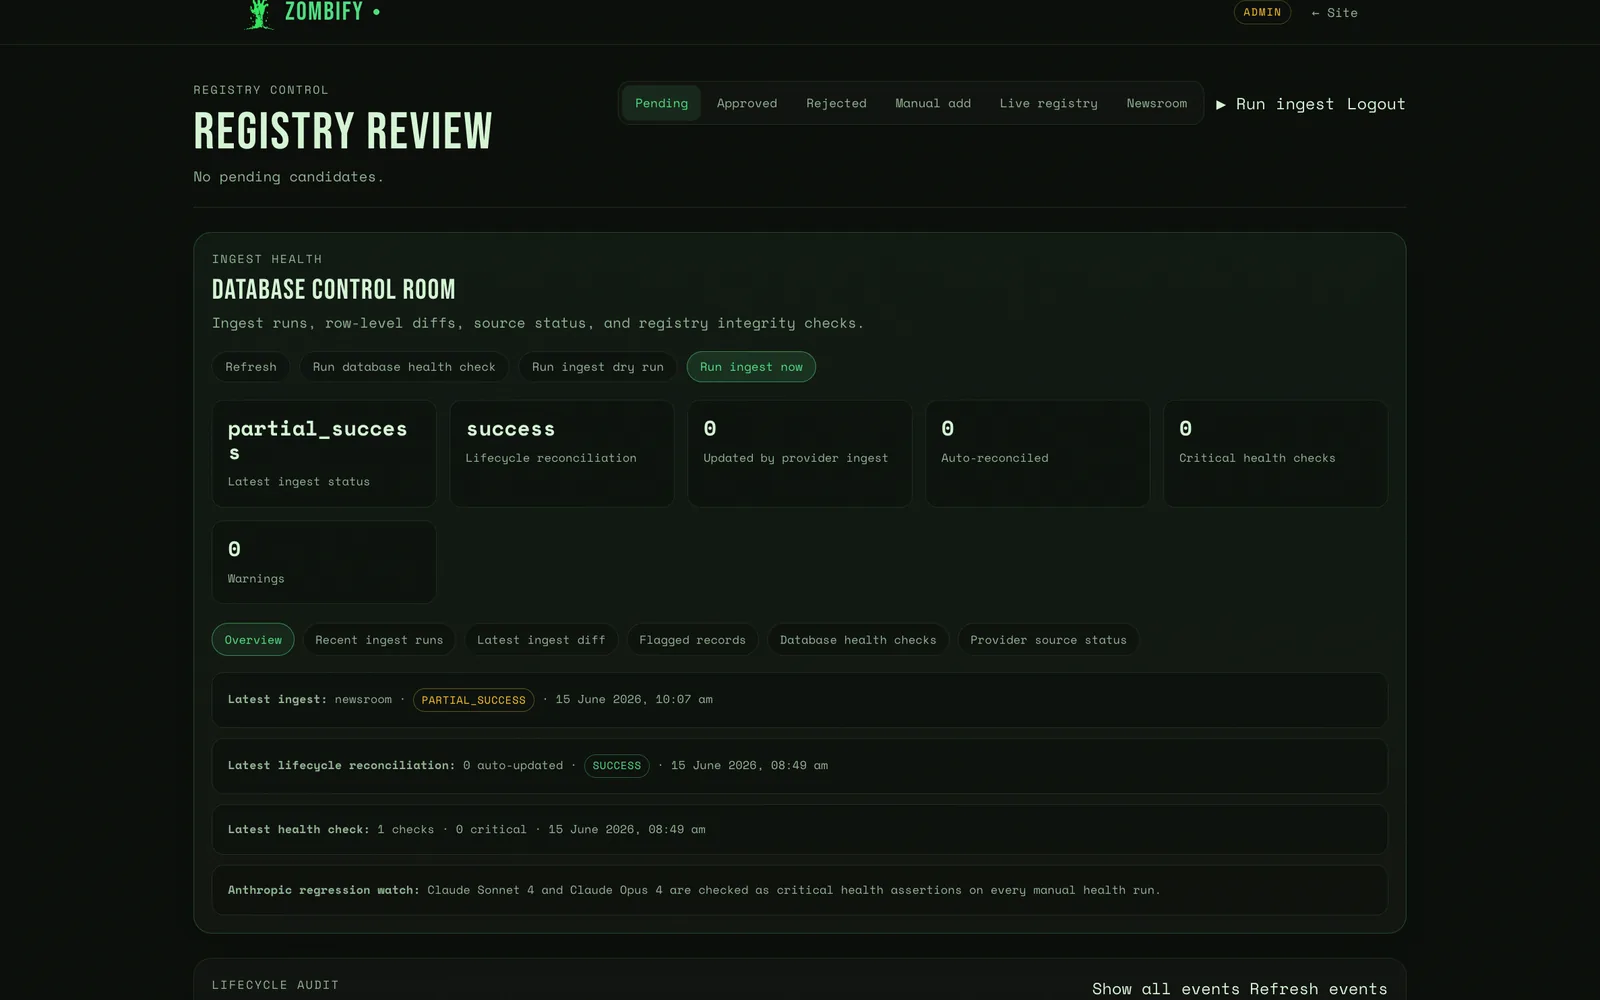Switch to the Newsroom tab
The width and height of the screenshot is (1600, 1000).
point(1157,103)
